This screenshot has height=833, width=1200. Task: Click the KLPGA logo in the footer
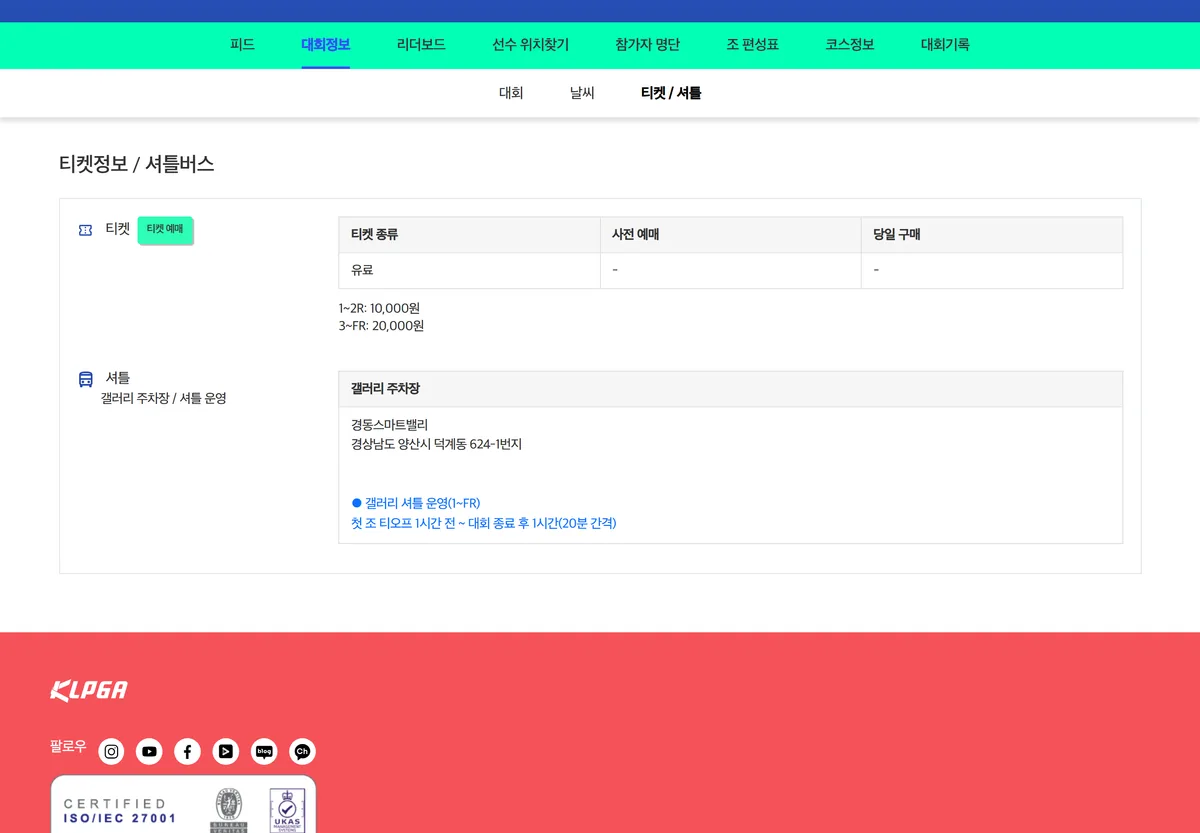[x=89, y=691]
